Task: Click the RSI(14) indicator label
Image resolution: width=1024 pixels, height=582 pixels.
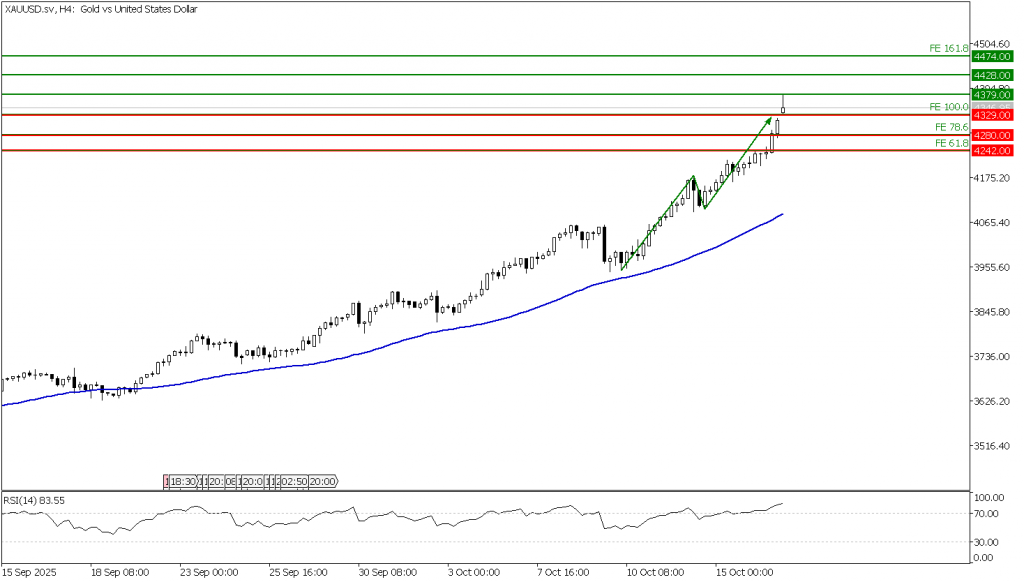Action: click(35, 497)
